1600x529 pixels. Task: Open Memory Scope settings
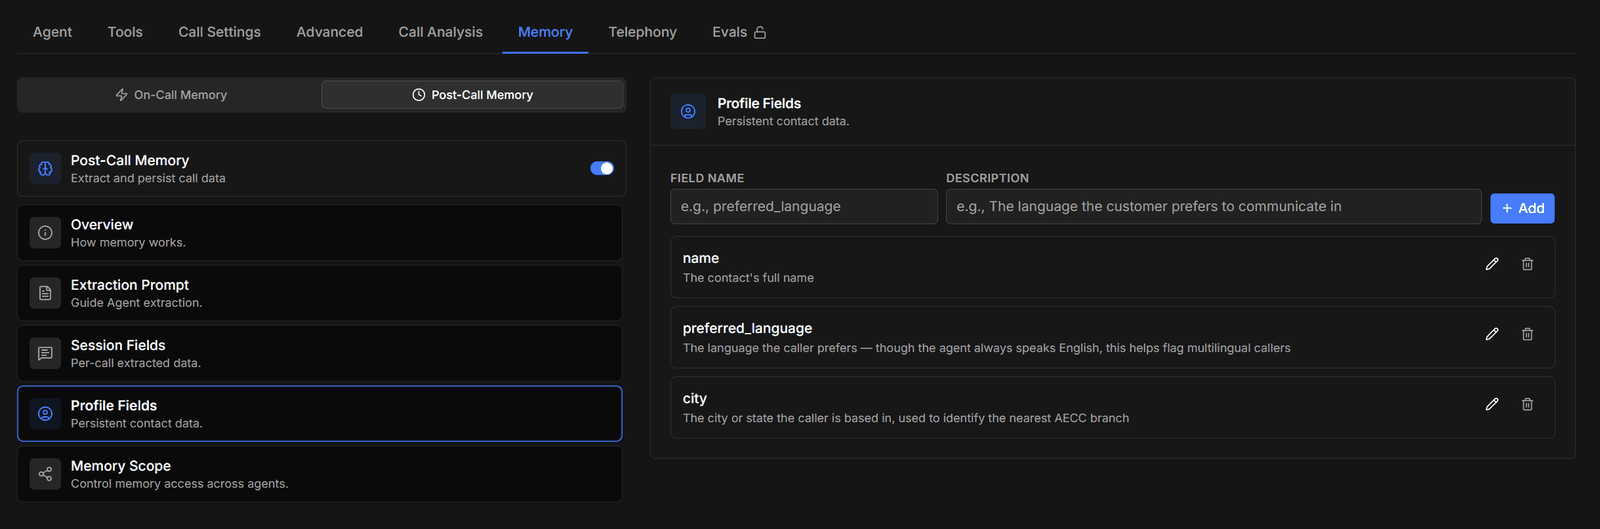click(x=320, y=474)
